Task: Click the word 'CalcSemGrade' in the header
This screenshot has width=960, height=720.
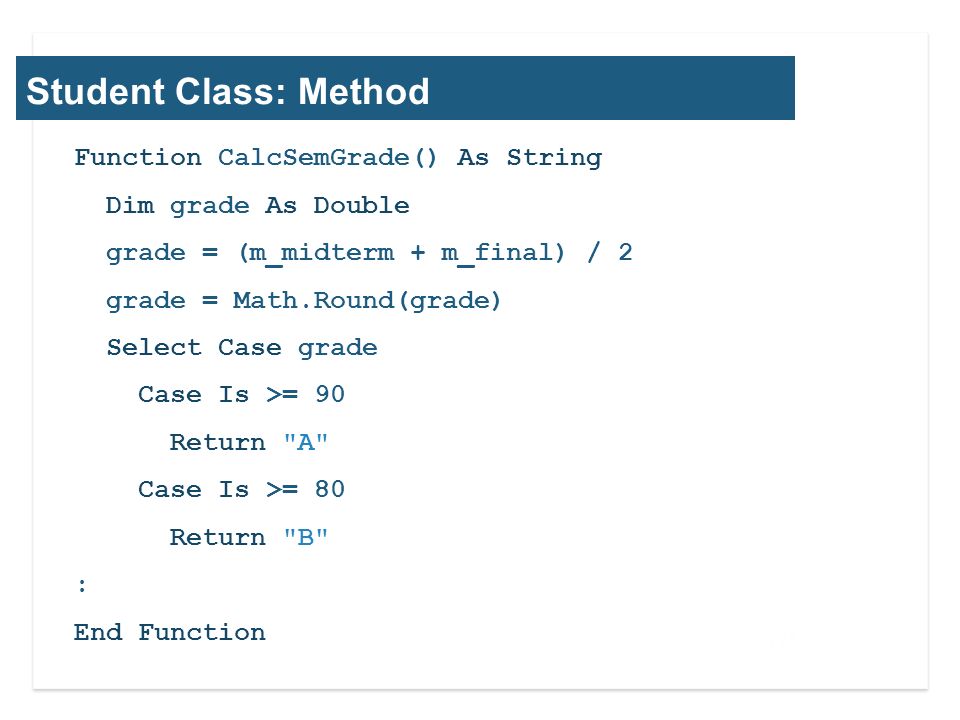Action: [x=313, y=157]
